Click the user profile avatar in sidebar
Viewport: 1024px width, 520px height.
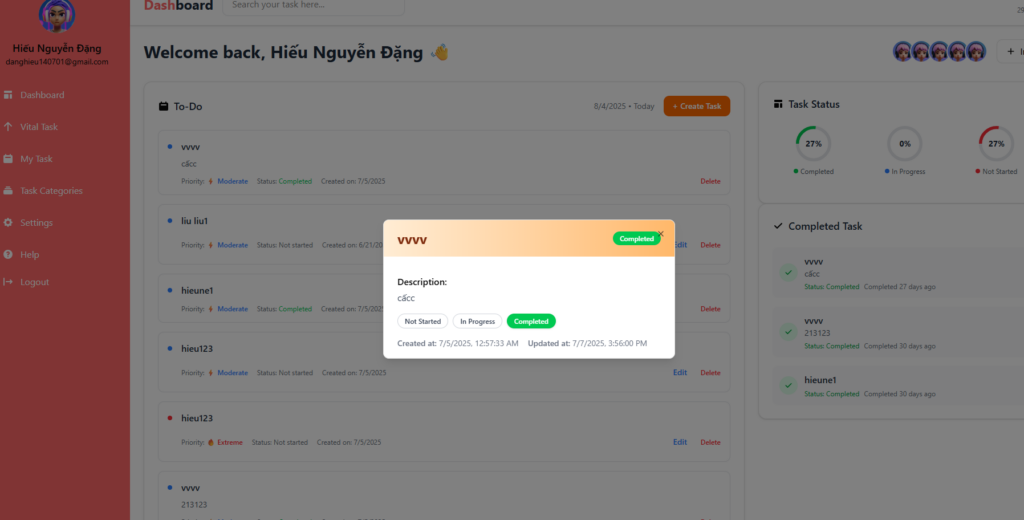pyautogui.click(x=55, y=15)
